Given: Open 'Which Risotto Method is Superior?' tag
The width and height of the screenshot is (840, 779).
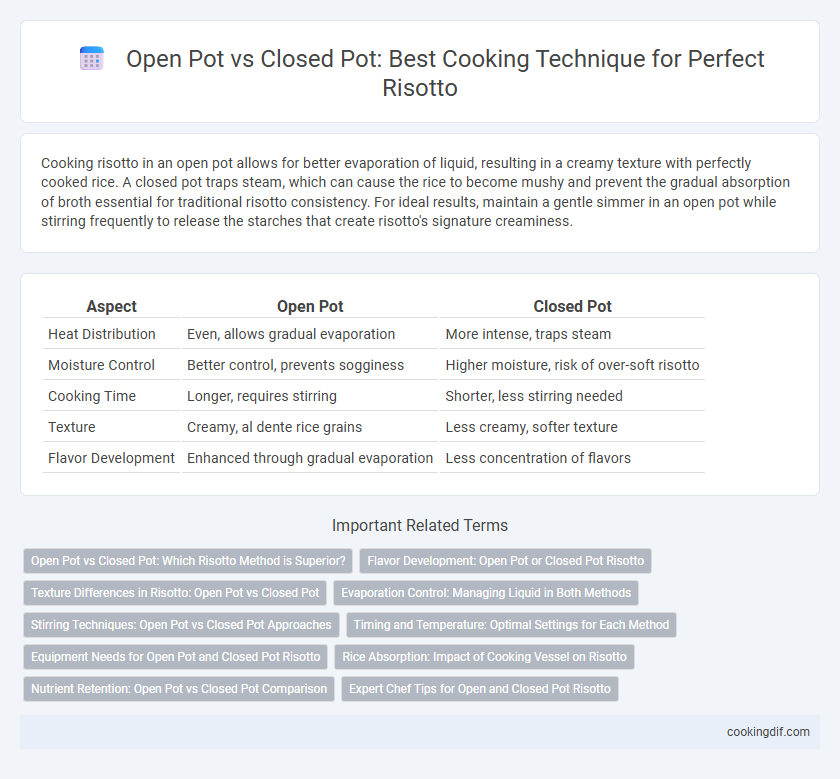Looking at the screenshot, I should [x=188, y=561].
